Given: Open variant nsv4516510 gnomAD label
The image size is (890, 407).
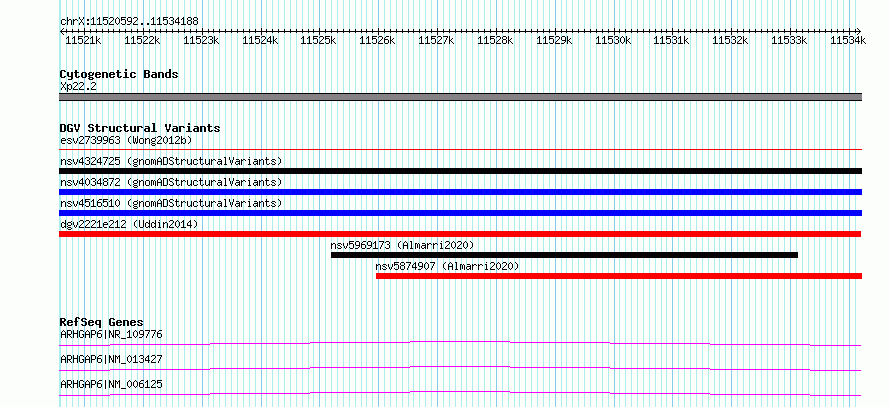Looking at the screenshot, I should tap(171, 203).
